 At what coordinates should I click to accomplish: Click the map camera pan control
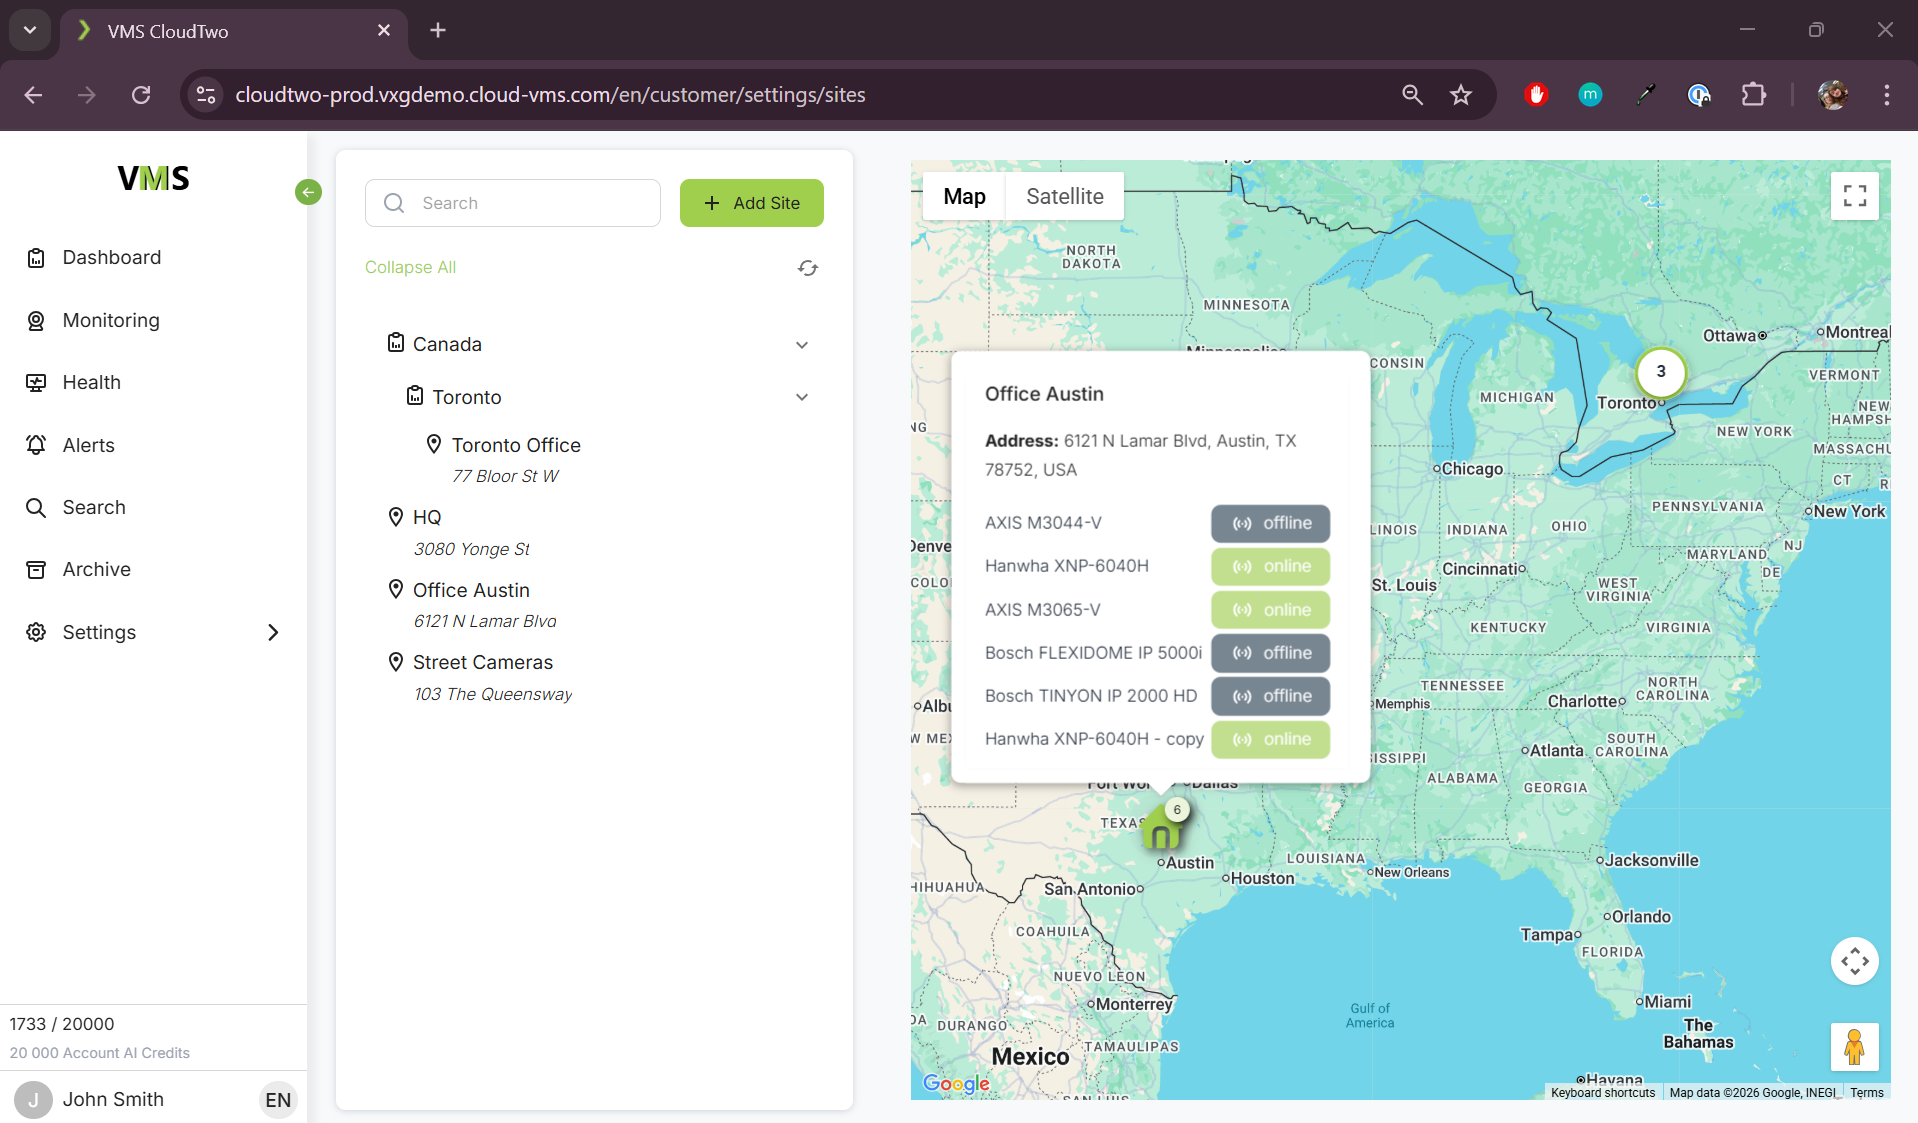[x=1854, y=961]
